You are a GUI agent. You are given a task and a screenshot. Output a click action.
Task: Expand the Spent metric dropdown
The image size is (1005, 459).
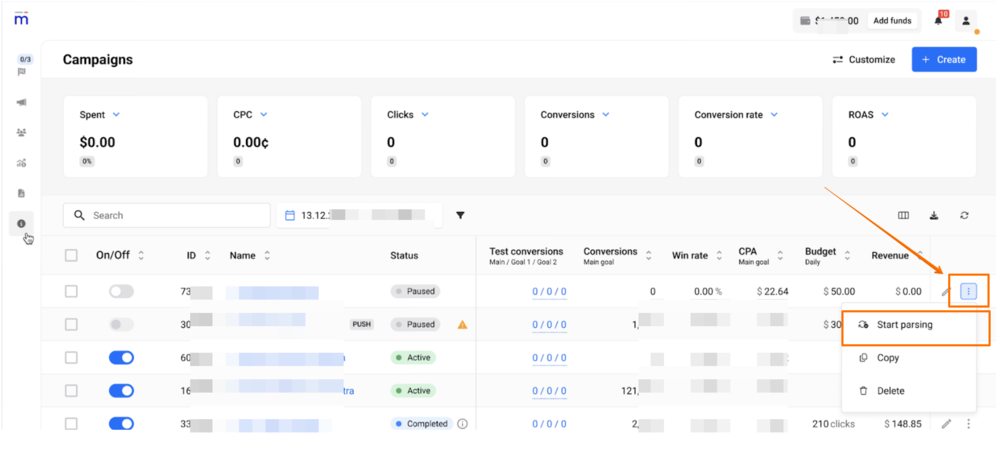coord(116,115)
